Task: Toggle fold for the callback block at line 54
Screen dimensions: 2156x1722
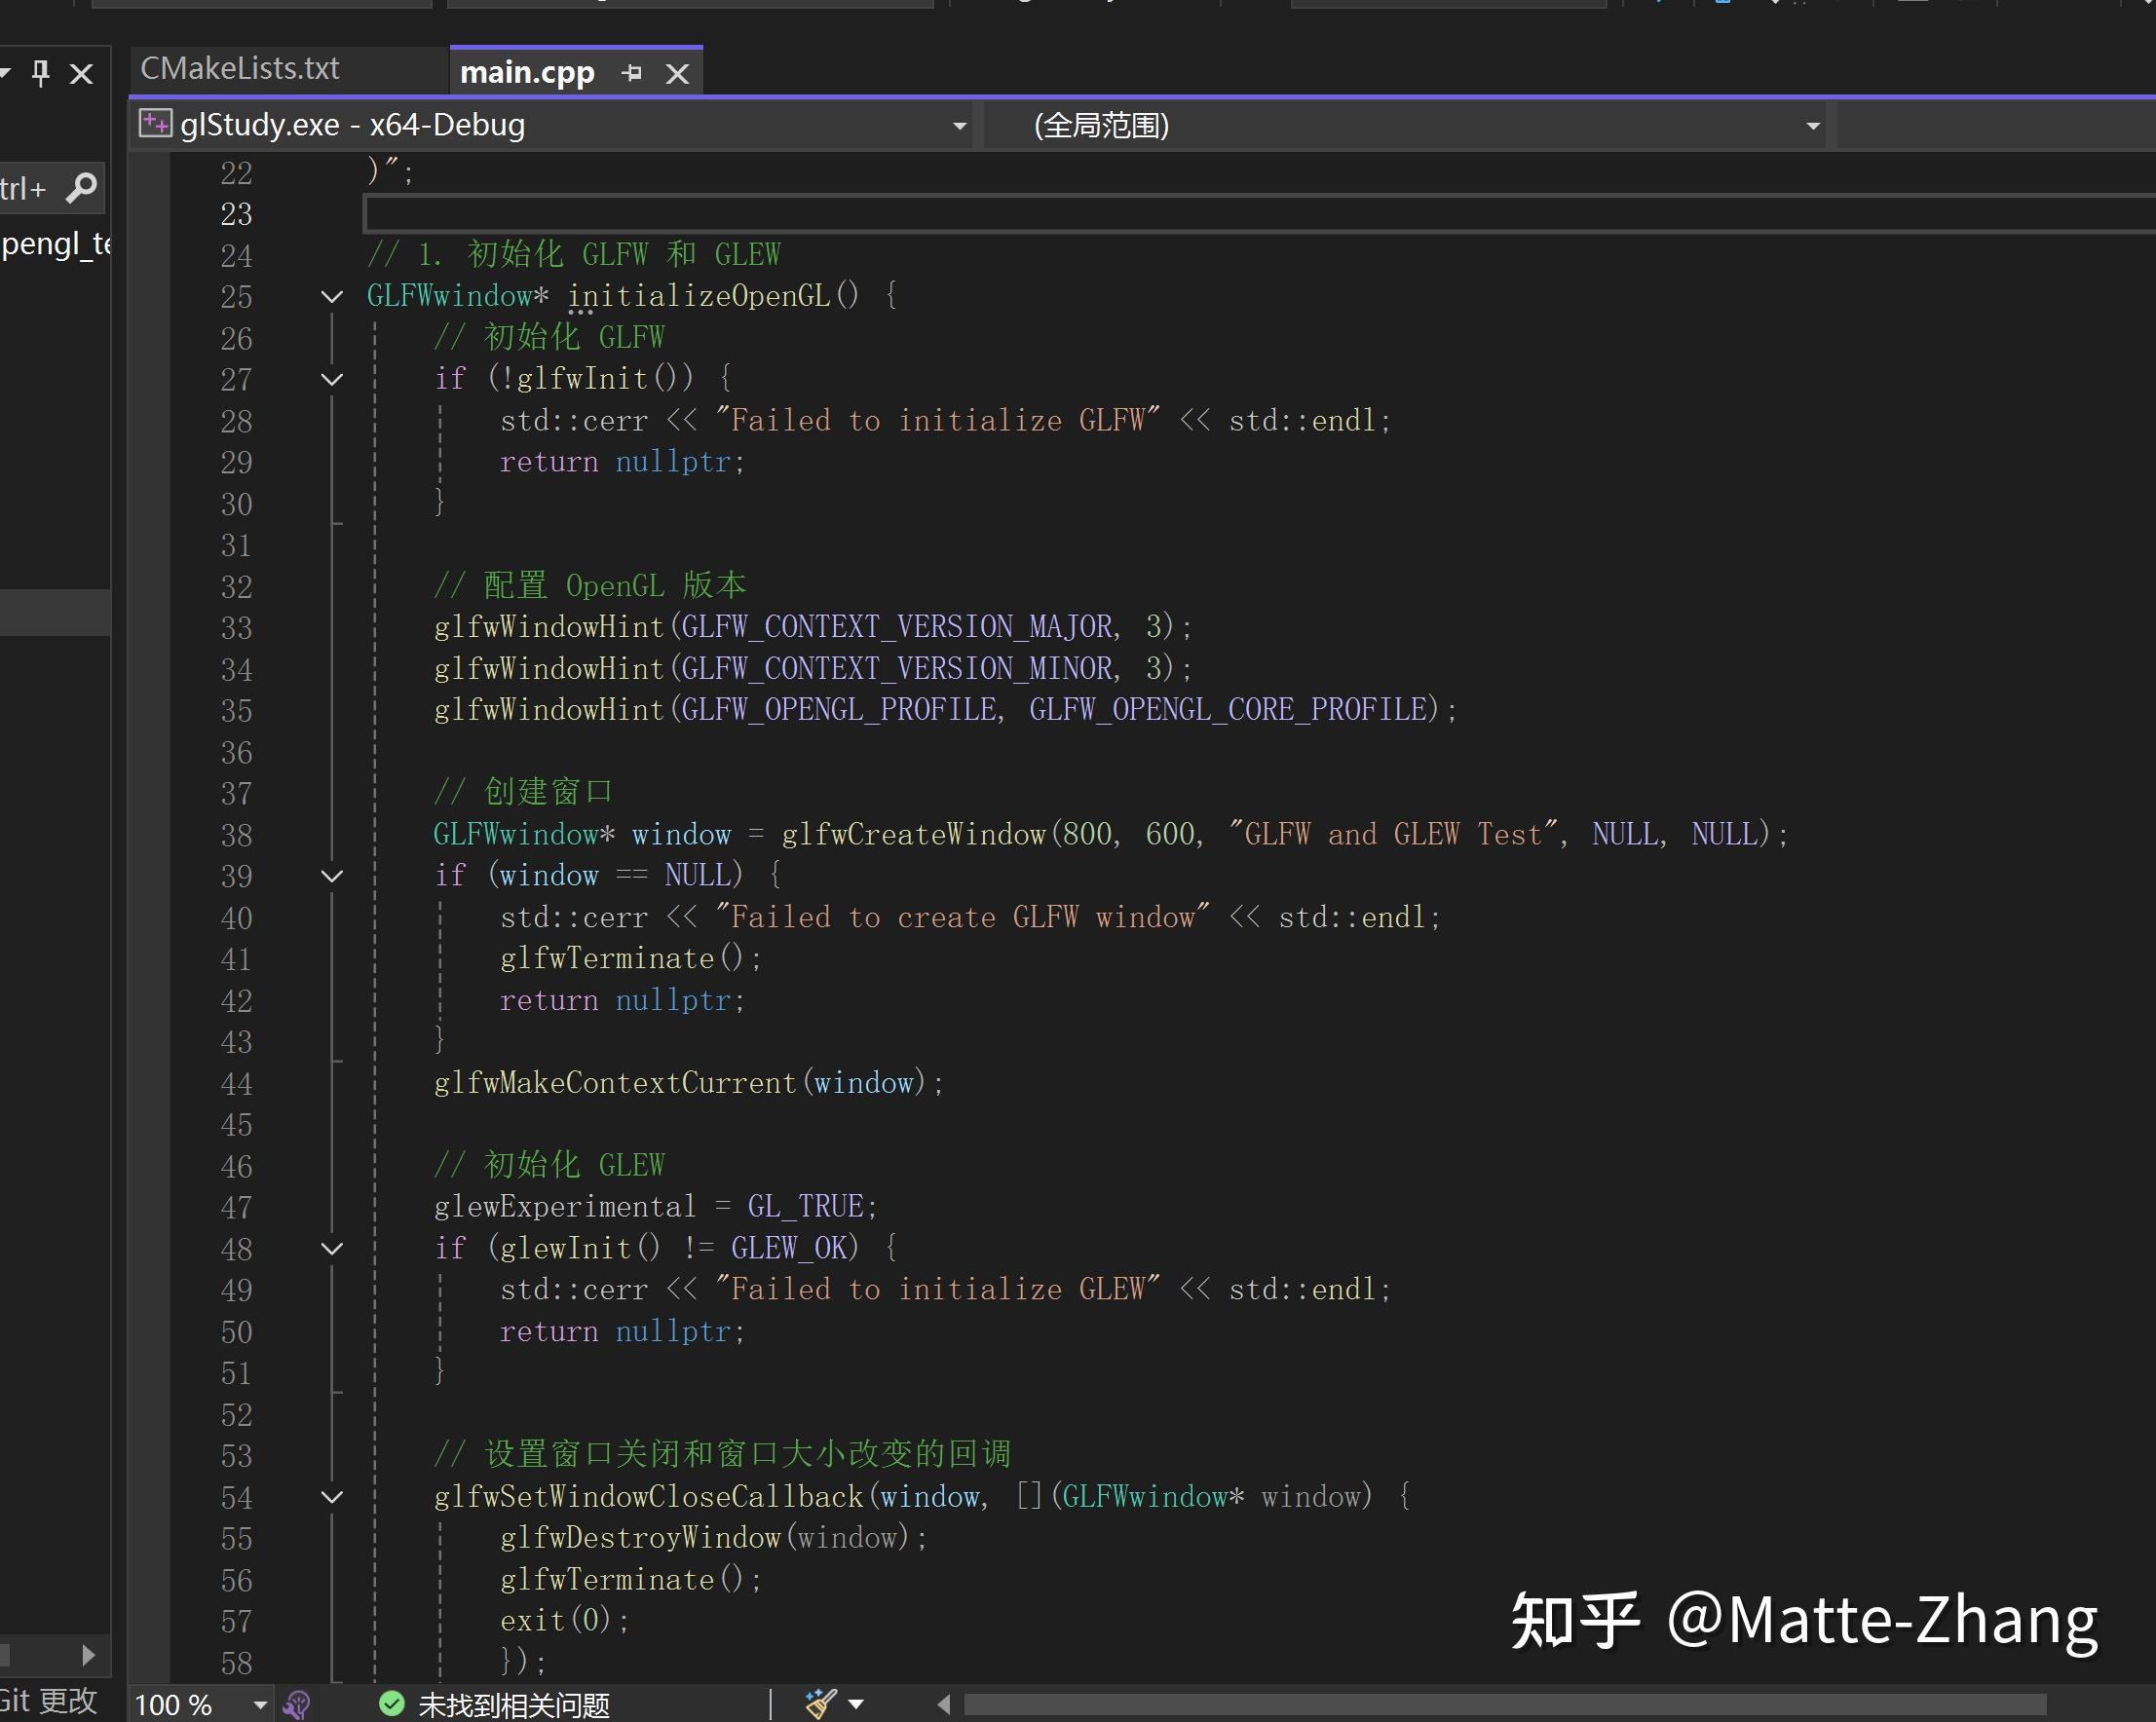Action: click(332, 1497)
